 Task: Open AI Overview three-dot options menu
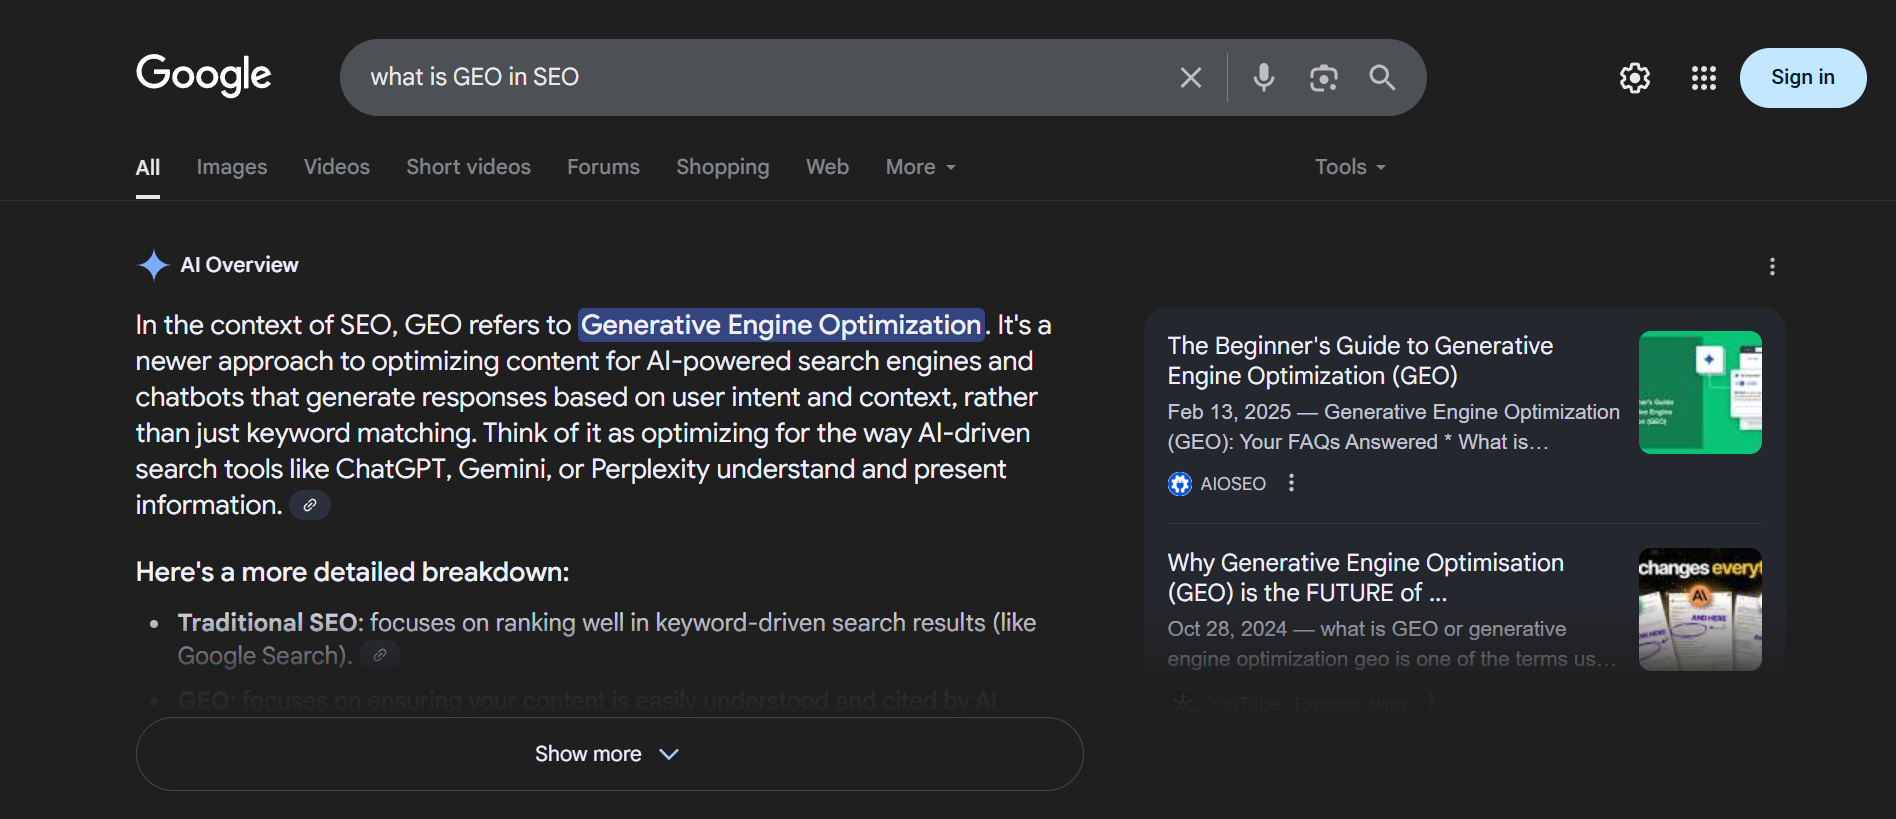pyautogui.click(x=1772, y=266)
